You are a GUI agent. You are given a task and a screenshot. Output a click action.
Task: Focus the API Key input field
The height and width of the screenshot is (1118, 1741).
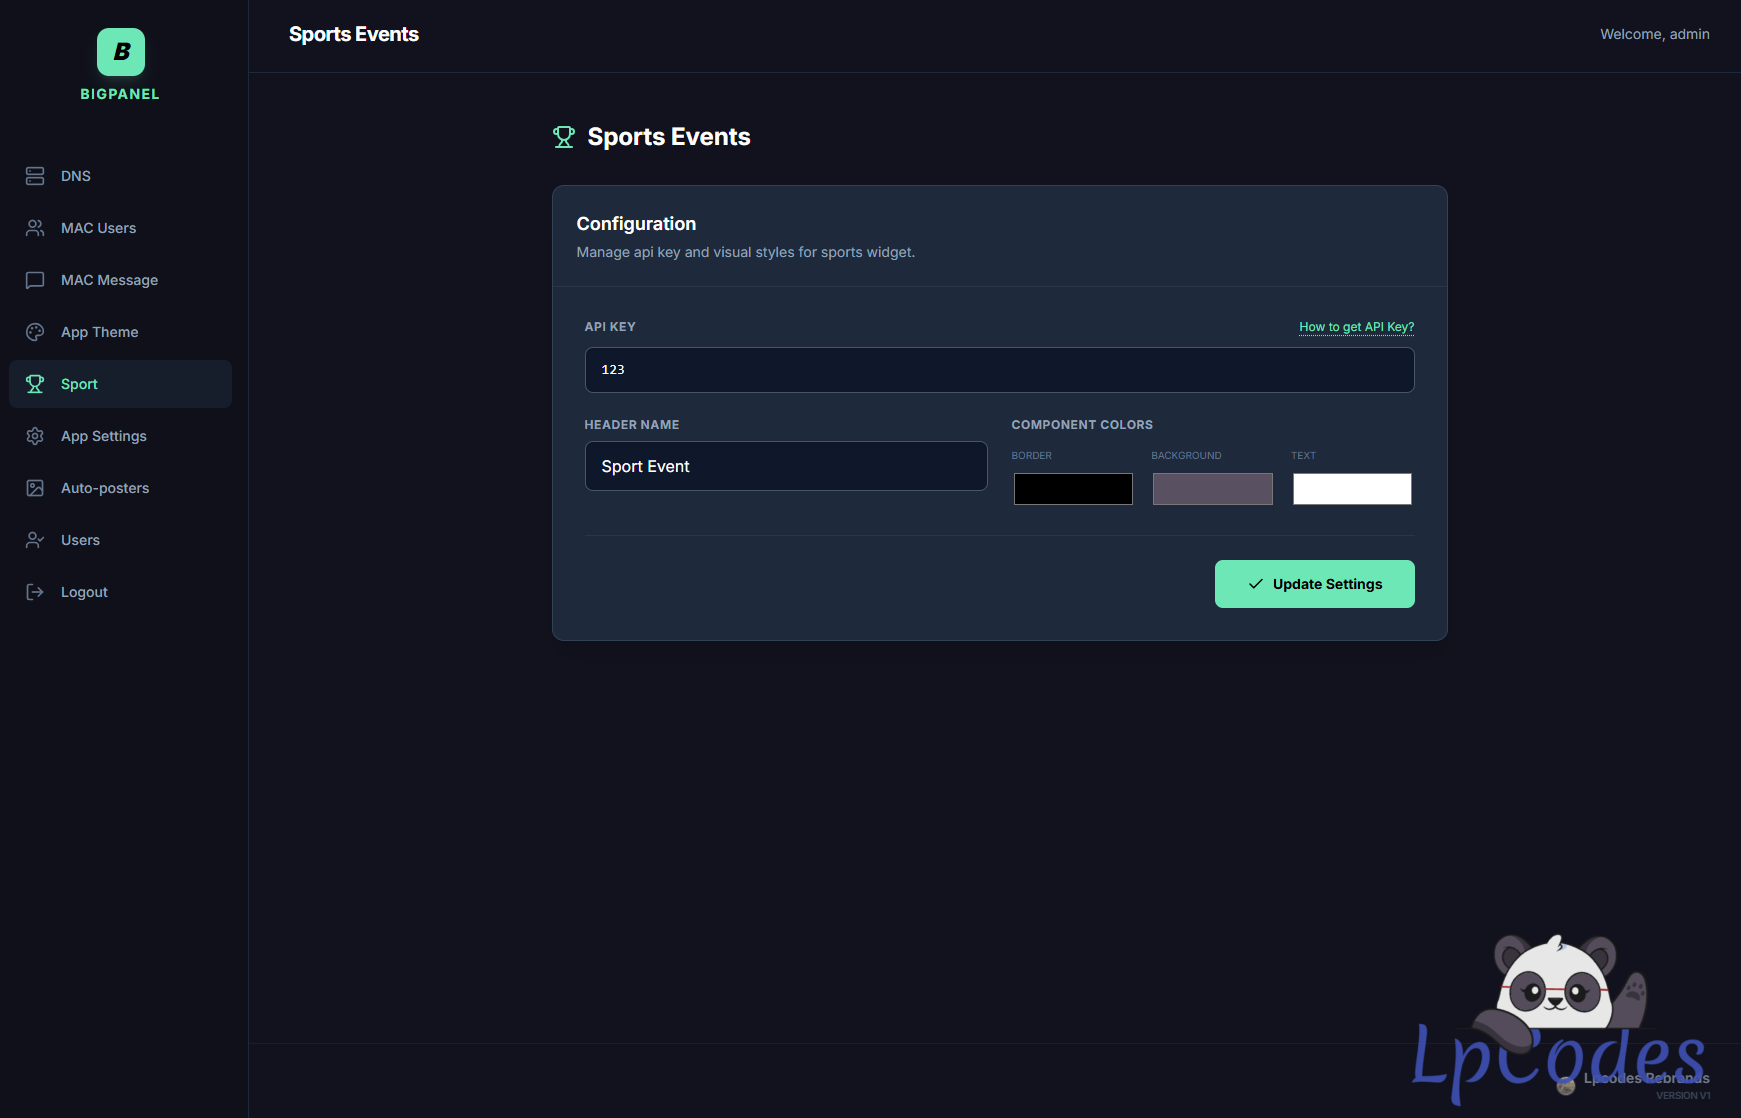tap(999, 370)
